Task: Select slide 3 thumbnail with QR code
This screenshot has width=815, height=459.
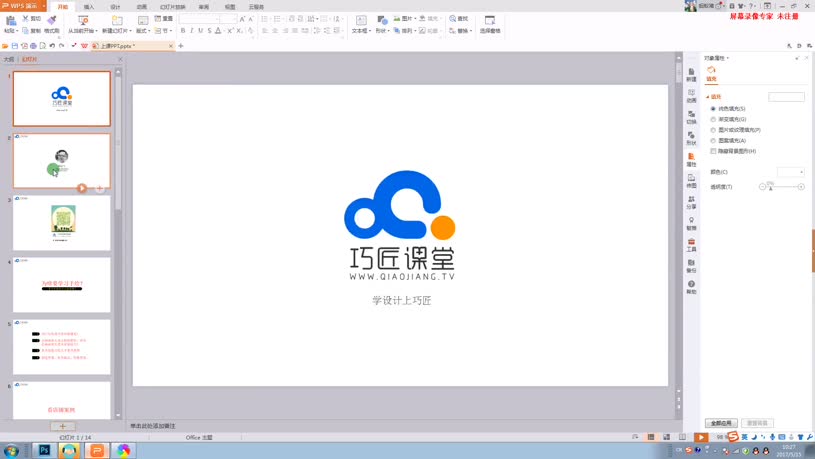Action: point(62,223)
